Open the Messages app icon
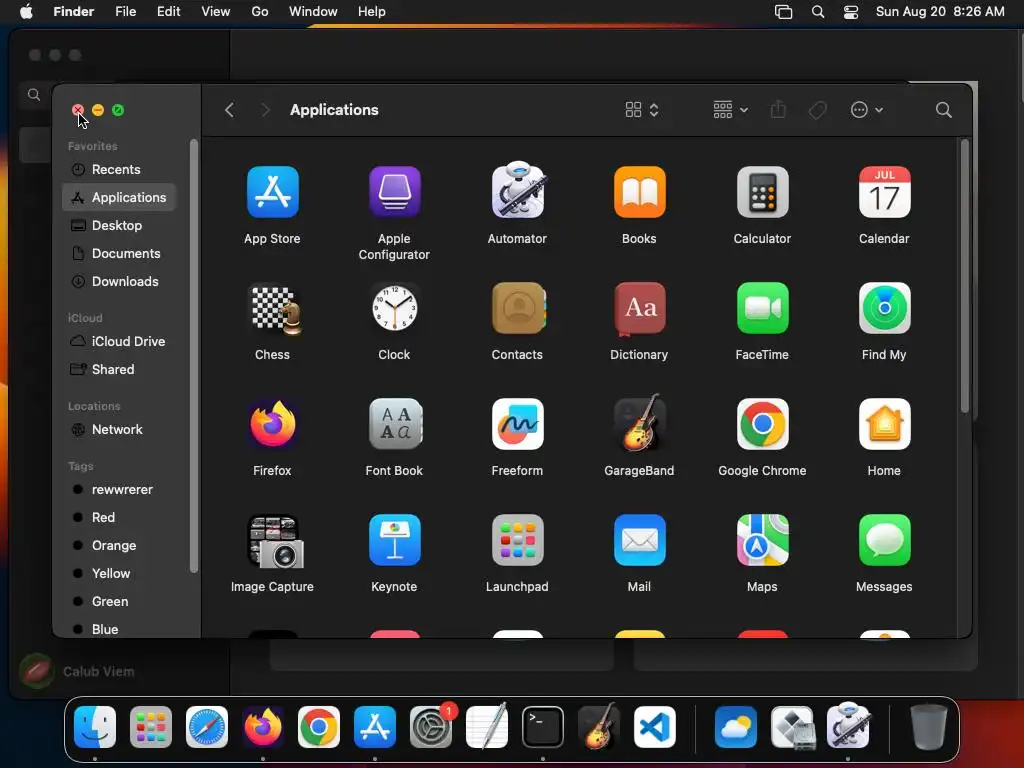The width and height of the screenshot is (1024, 768). 884,540
